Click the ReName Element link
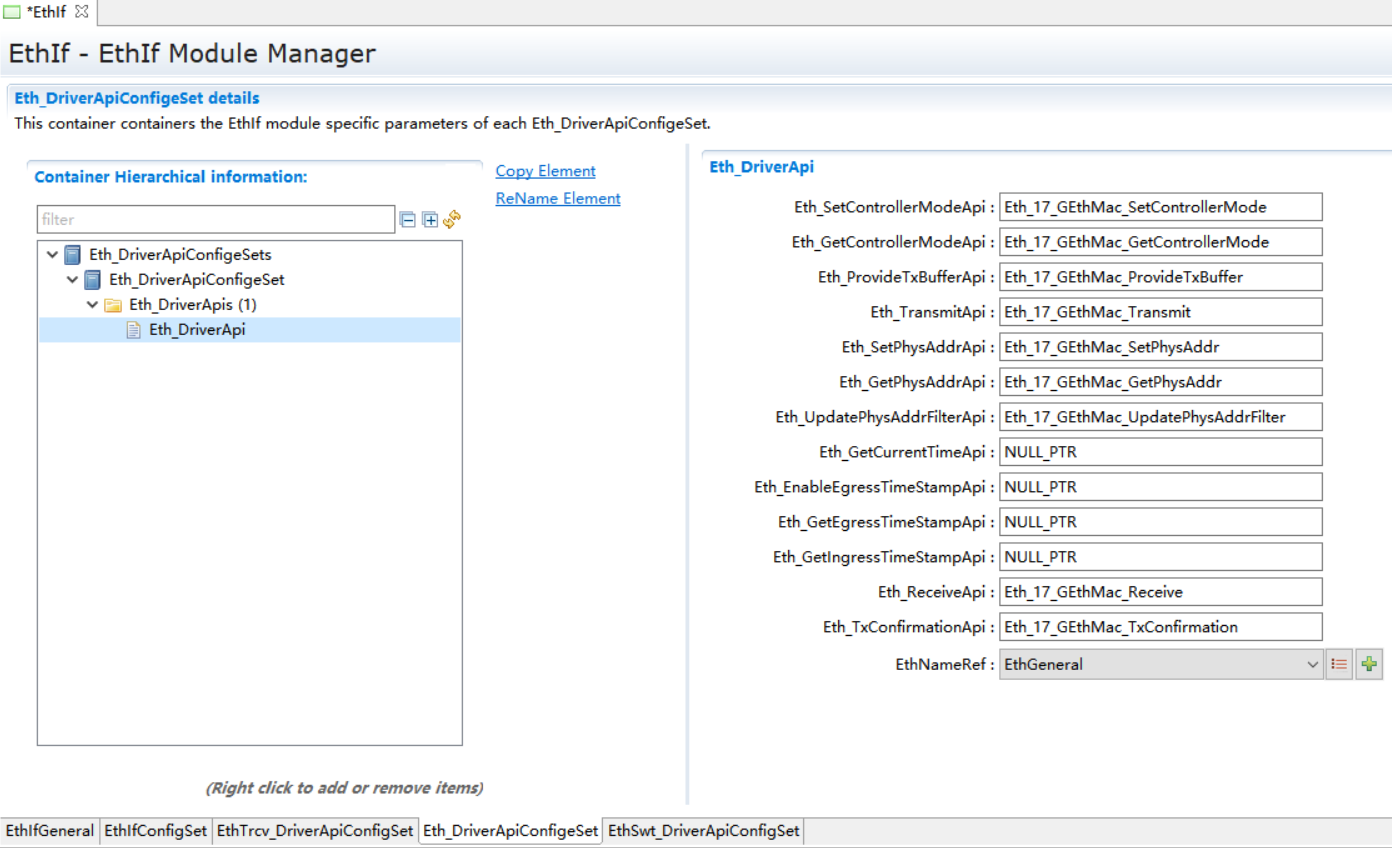The image size is (1392, 848). [558, 198]
